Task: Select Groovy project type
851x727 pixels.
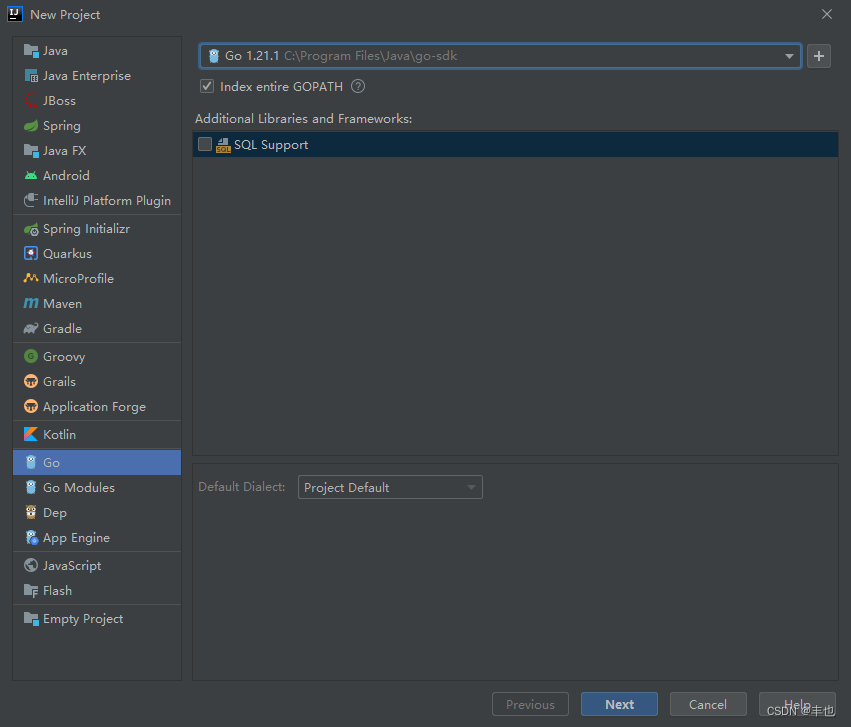Action: [97, 356]
